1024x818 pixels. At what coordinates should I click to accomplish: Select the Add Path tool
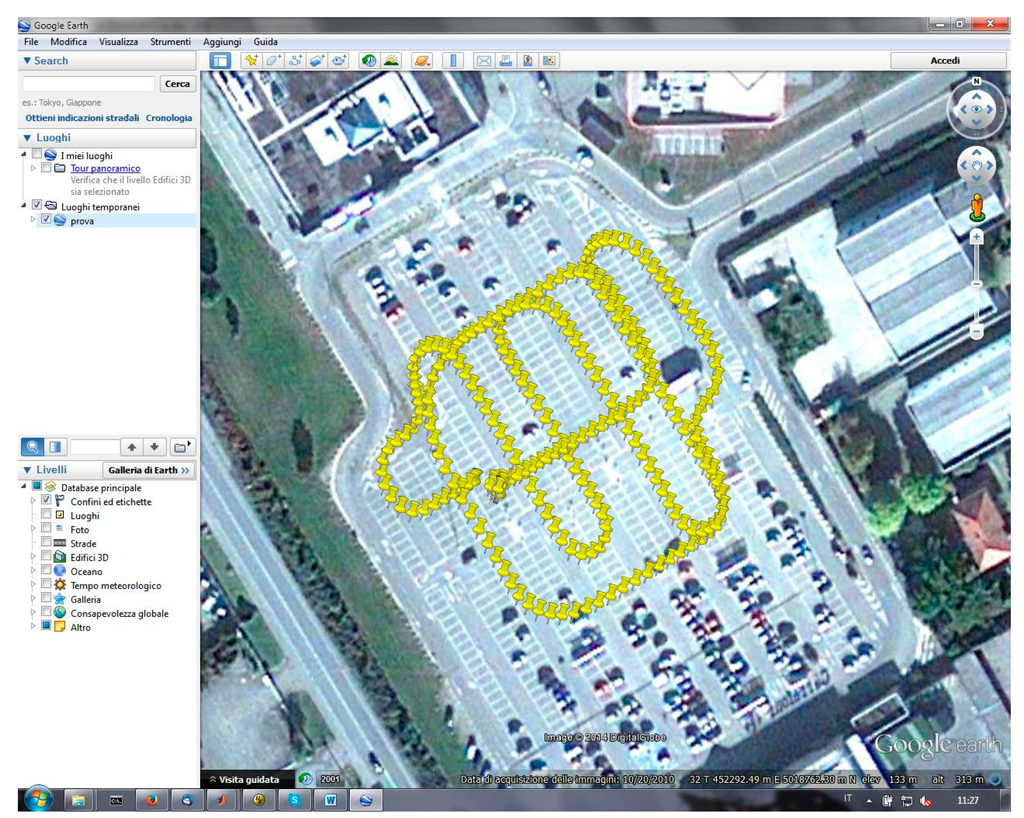point(295,60)
